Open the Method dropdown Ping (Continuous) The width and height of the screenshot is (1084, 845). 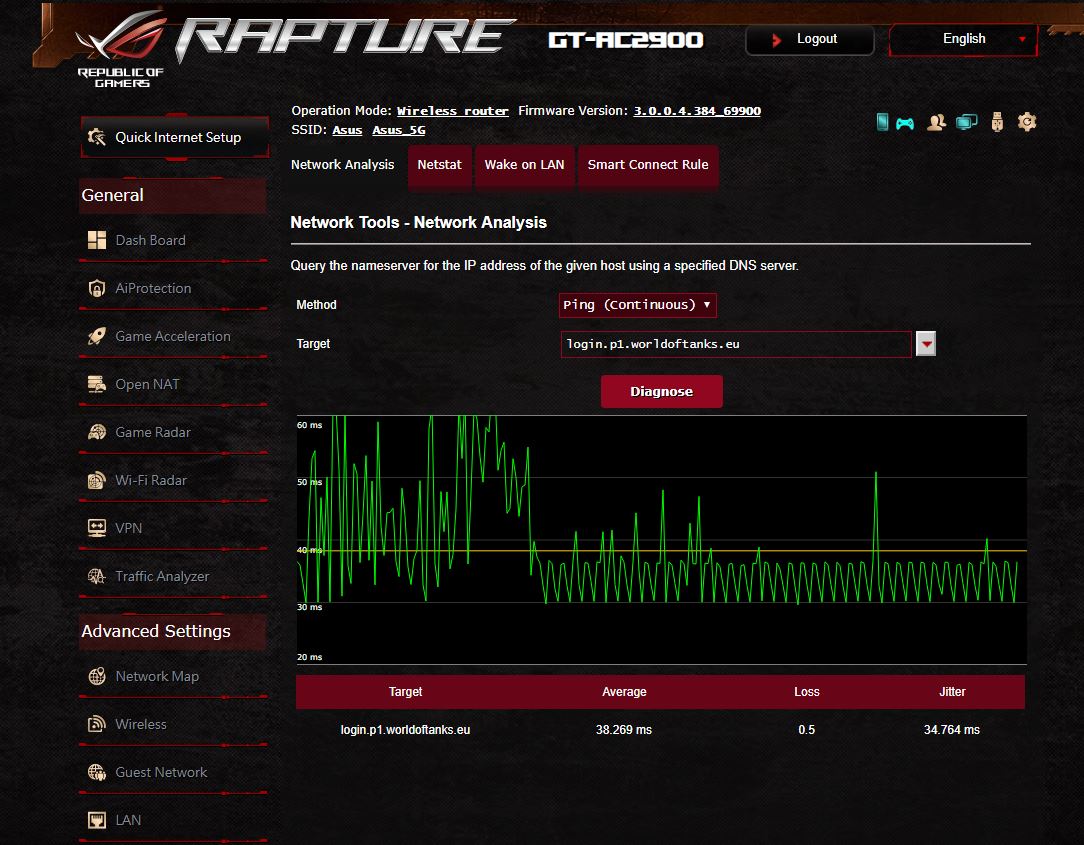637,305
